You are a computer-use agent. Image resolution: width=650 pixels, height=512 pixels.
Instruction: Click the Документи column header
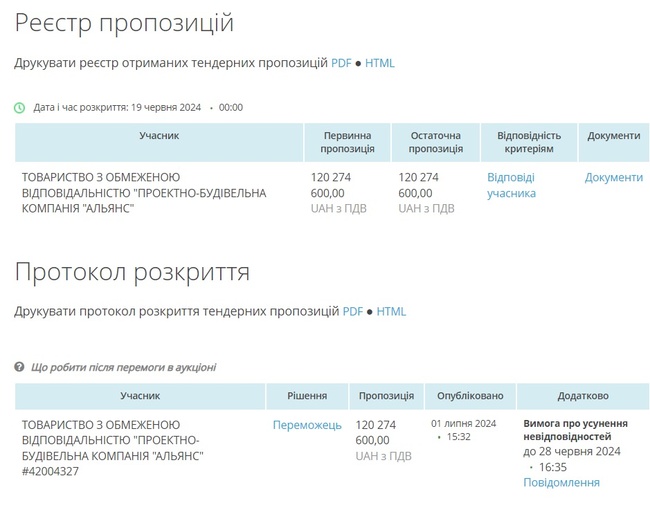pos(614,142)
